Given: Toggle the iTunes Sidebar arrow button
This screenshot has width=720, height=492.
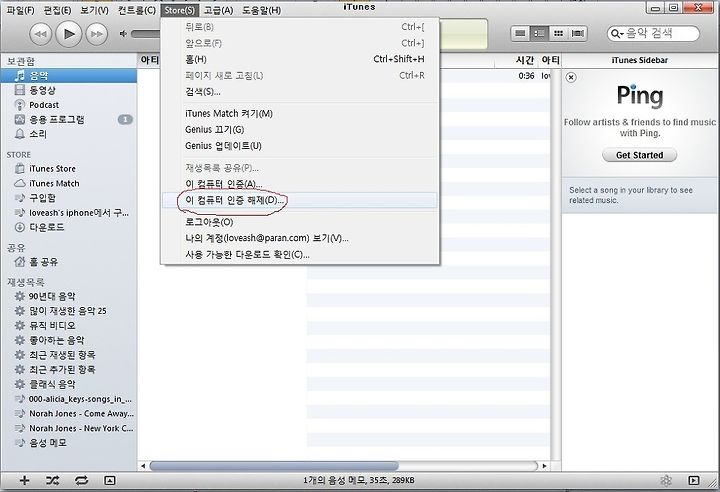Looking at the screenshot, I should point(694,481).
